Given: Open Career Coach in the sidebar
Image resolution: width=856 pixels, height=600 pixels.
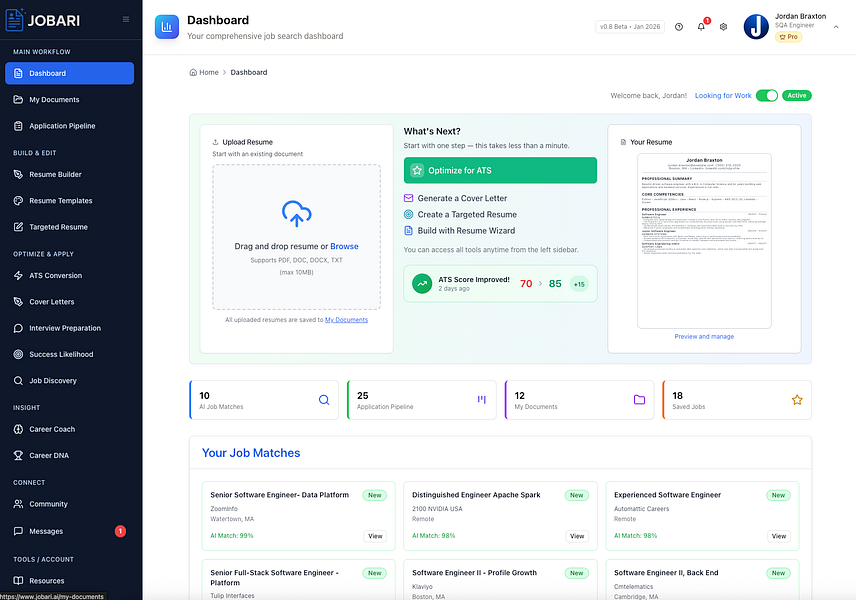Looking at the screenshot, I should click(69, 429).
